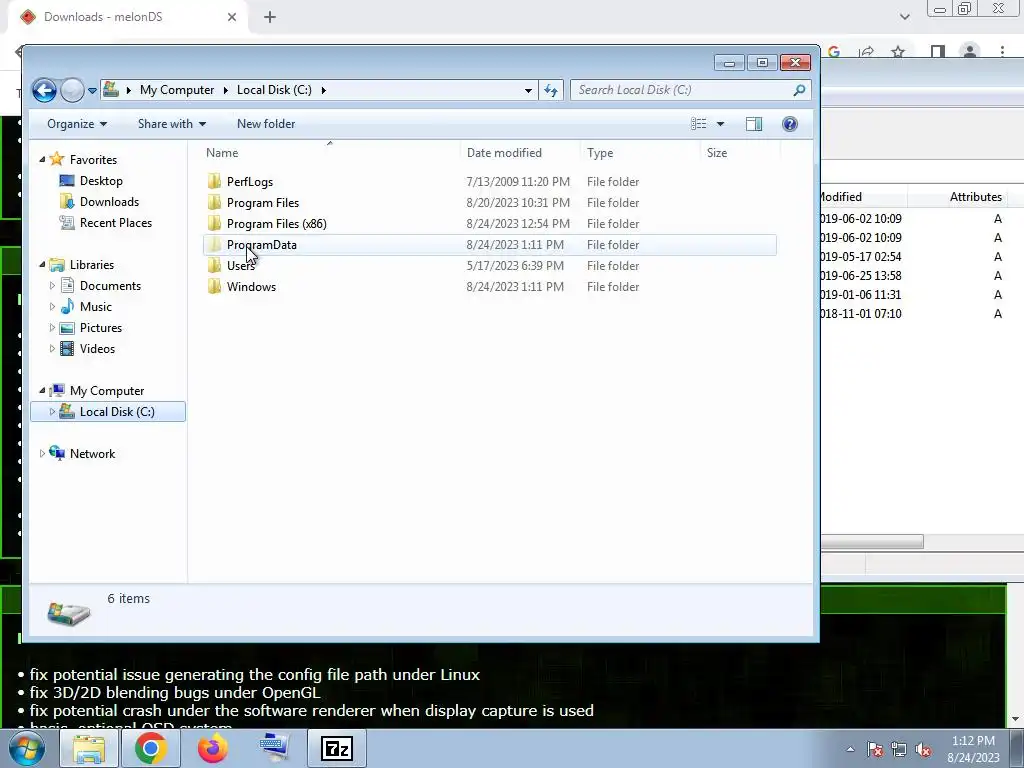Switch to Downloads - melonDS Chrome tab

128,17
